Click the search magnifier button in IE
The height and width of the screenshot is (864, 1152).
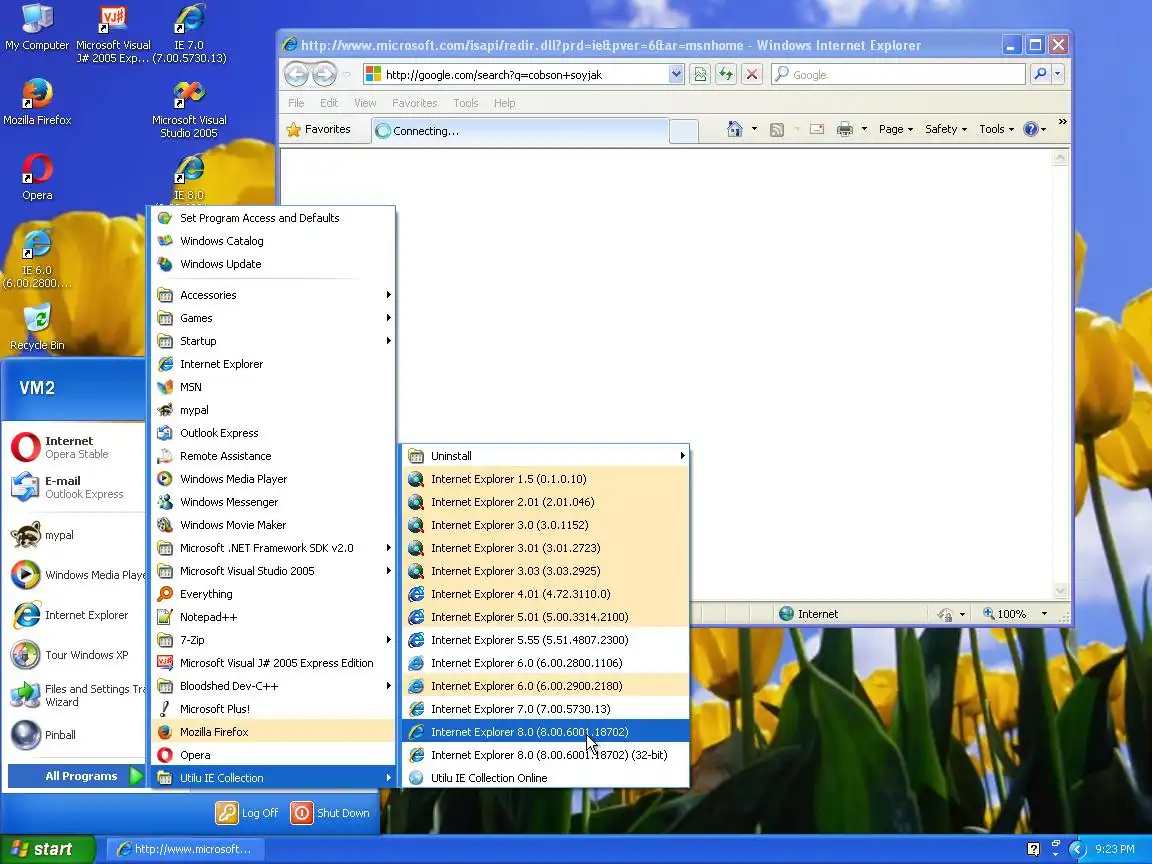(x=1040, y=74)
